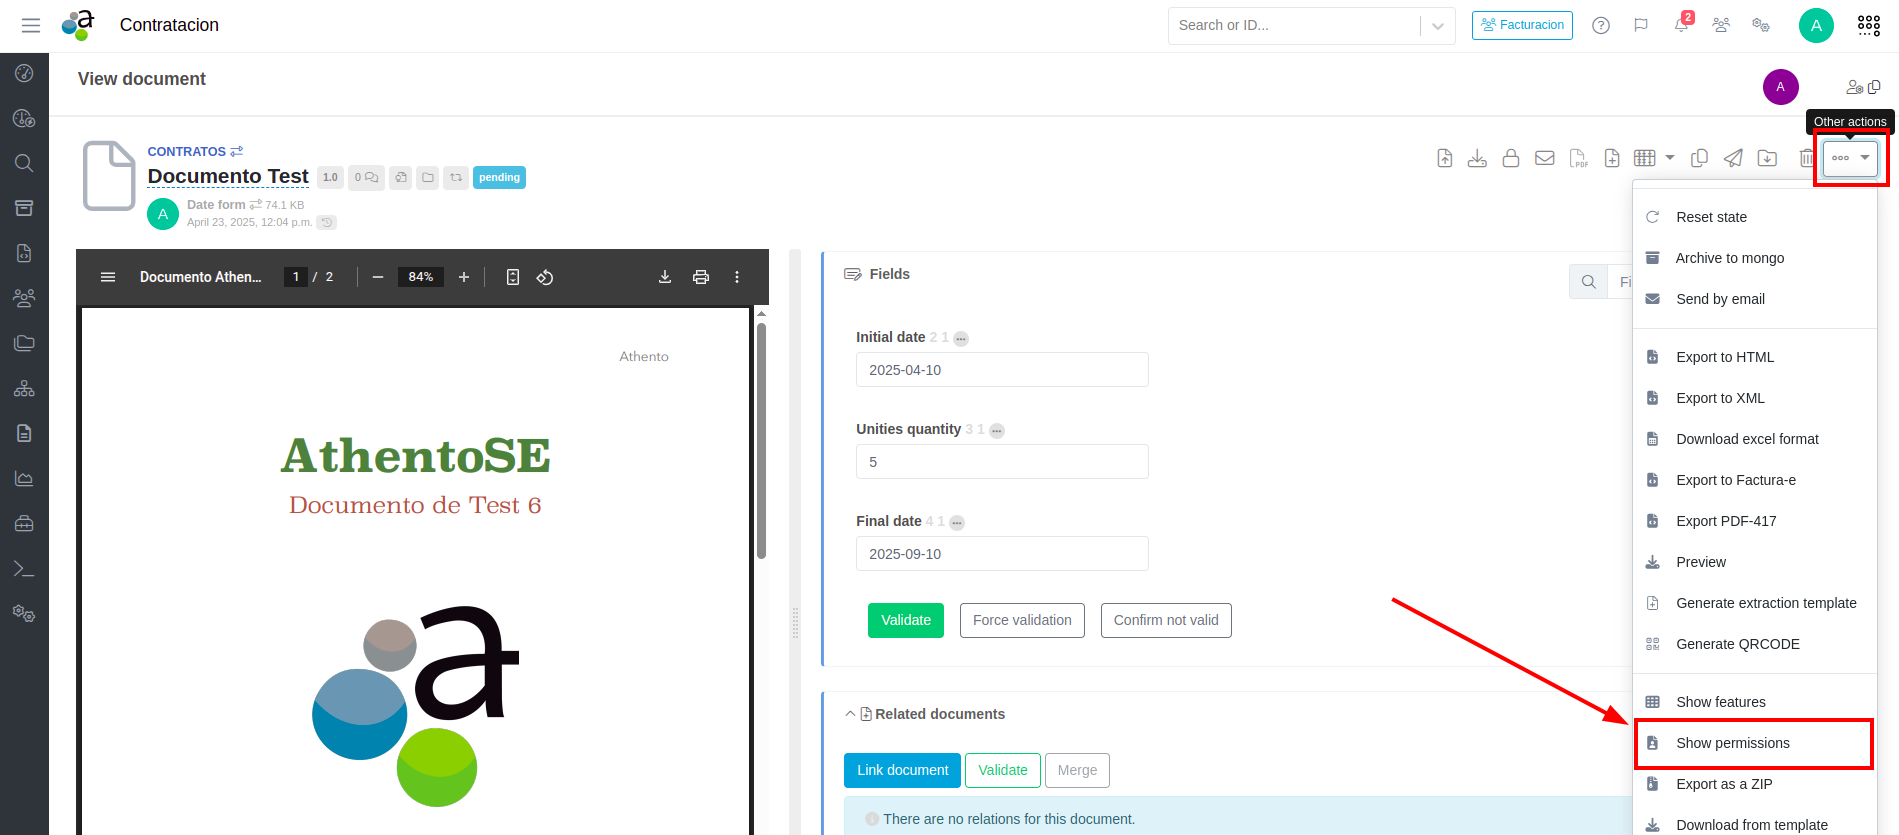Click the paper plane send icon

[x=1733, y=158]
